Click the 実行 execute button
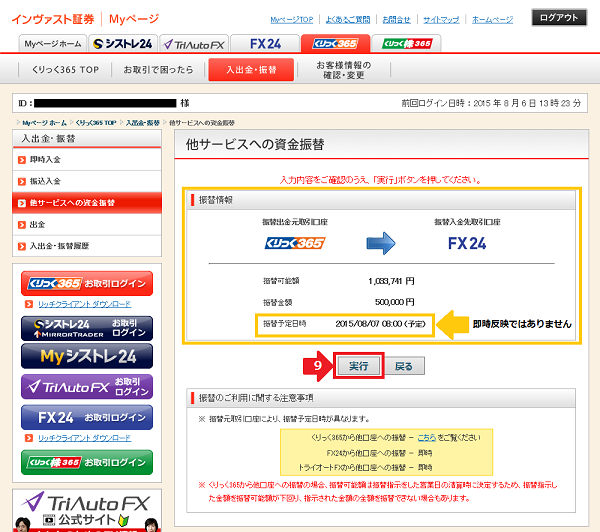 (x=359, y=366)
